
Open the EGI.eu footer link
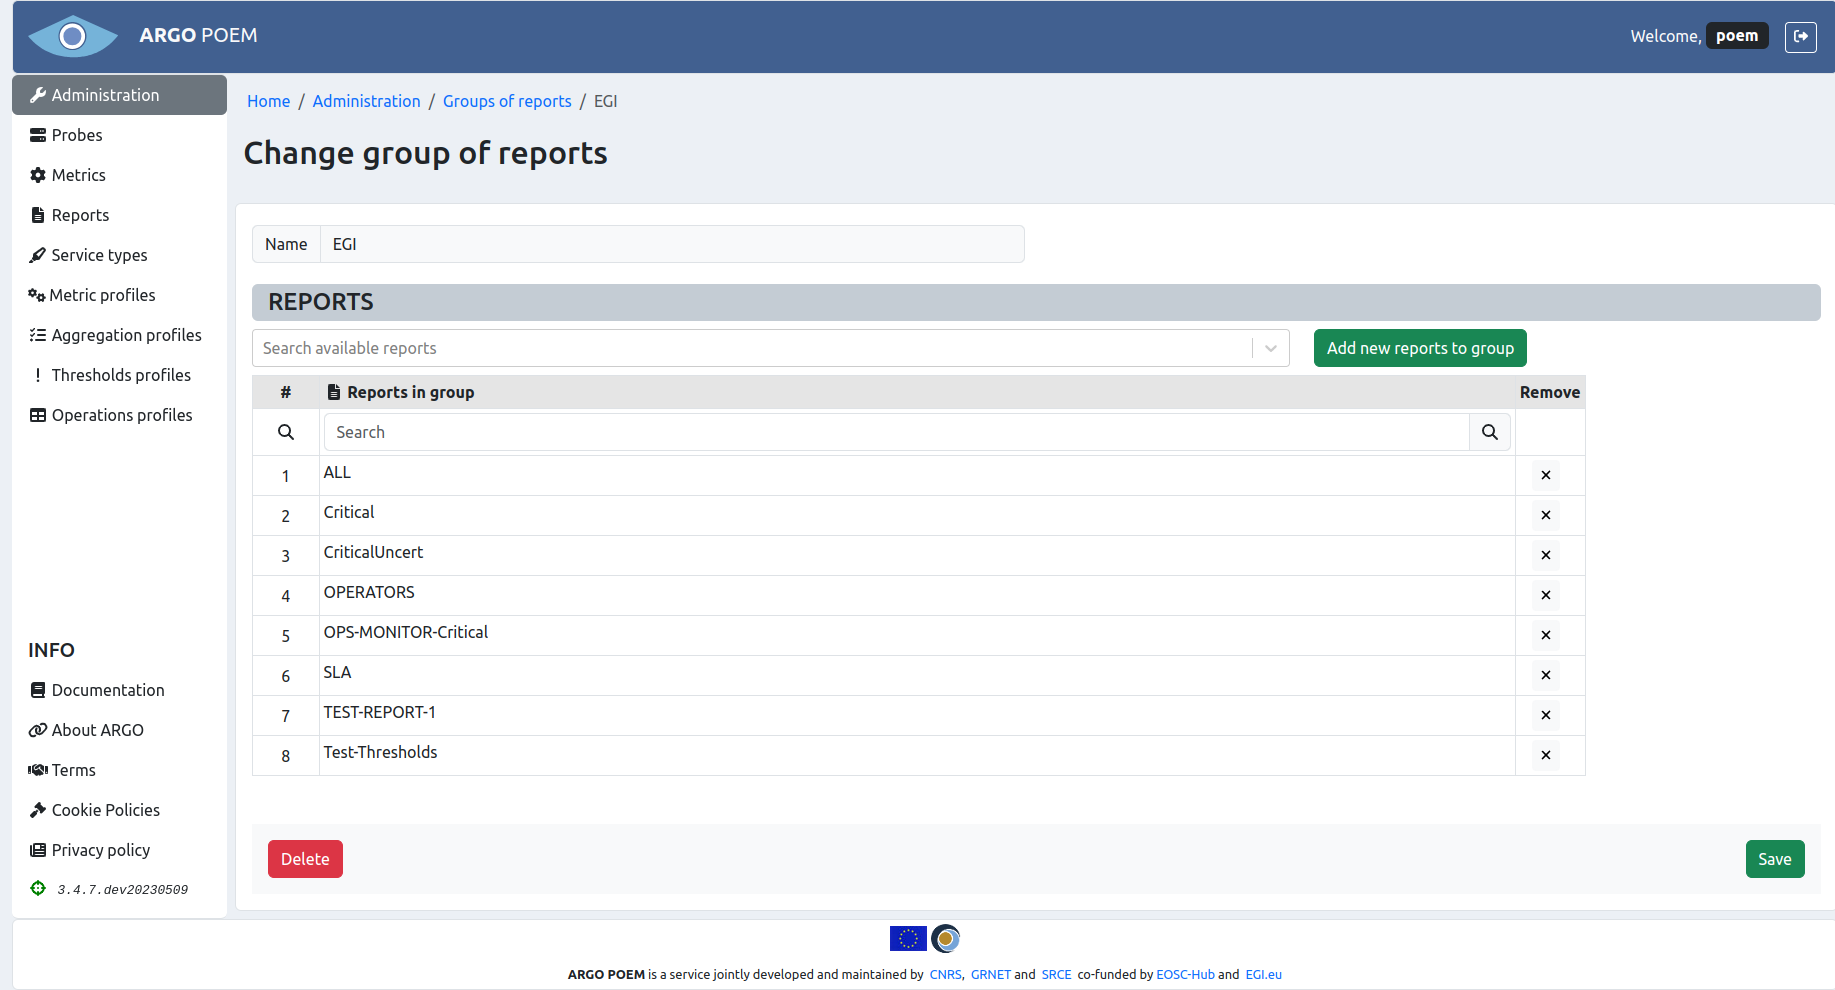(x=1263, y=974)
